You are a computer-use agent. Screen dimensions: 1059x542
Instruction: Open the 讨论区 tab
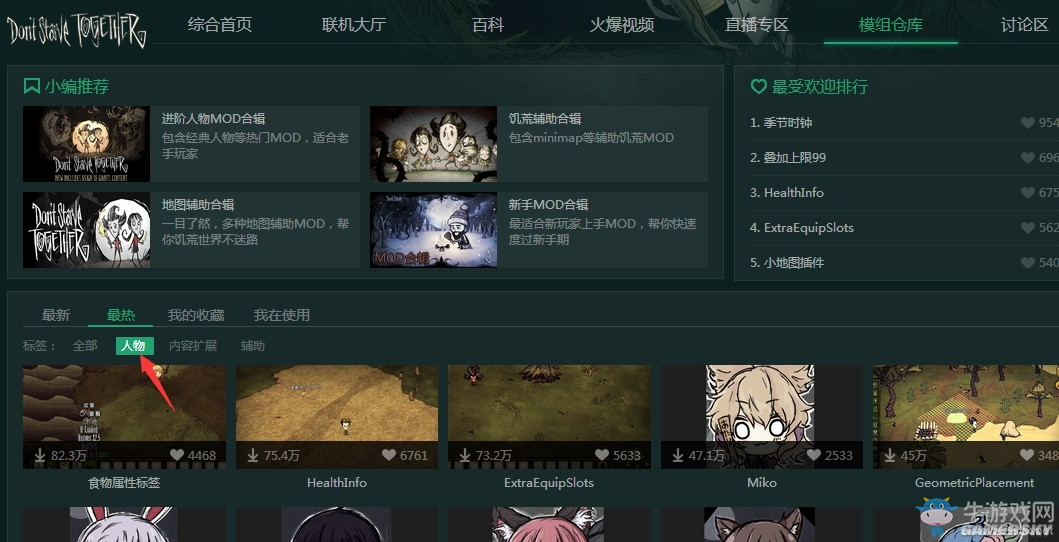tap(1025, 25)
